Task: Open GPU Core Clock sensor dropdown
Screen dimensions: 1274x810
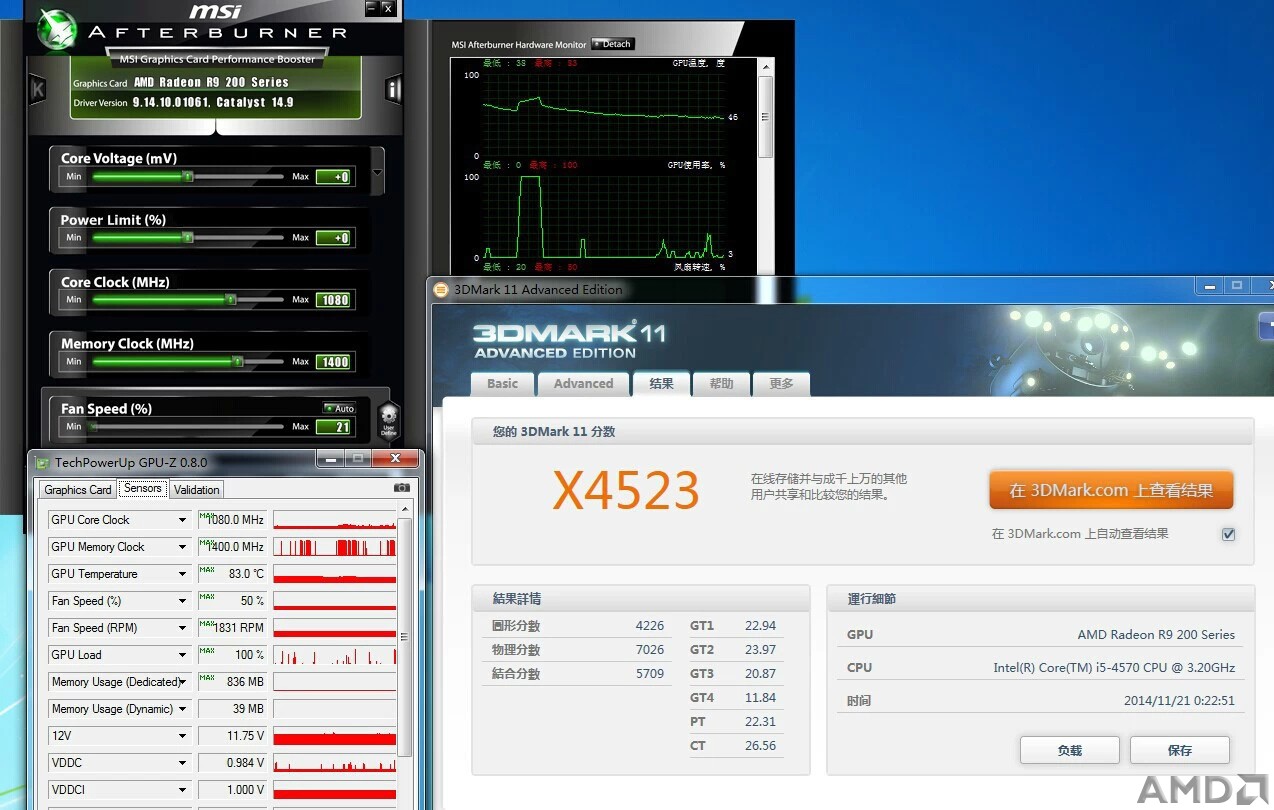Action: (183, 520)
